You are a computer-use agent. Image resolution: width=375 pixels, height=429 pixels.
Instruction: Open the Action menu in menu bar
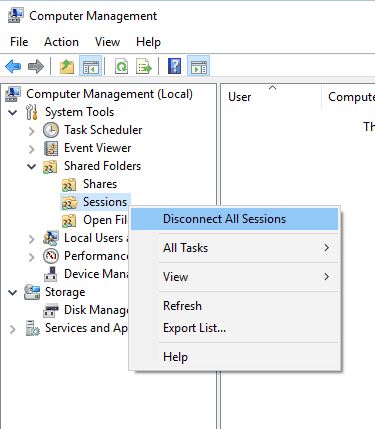pyautogui.click(x=61, y=42)
